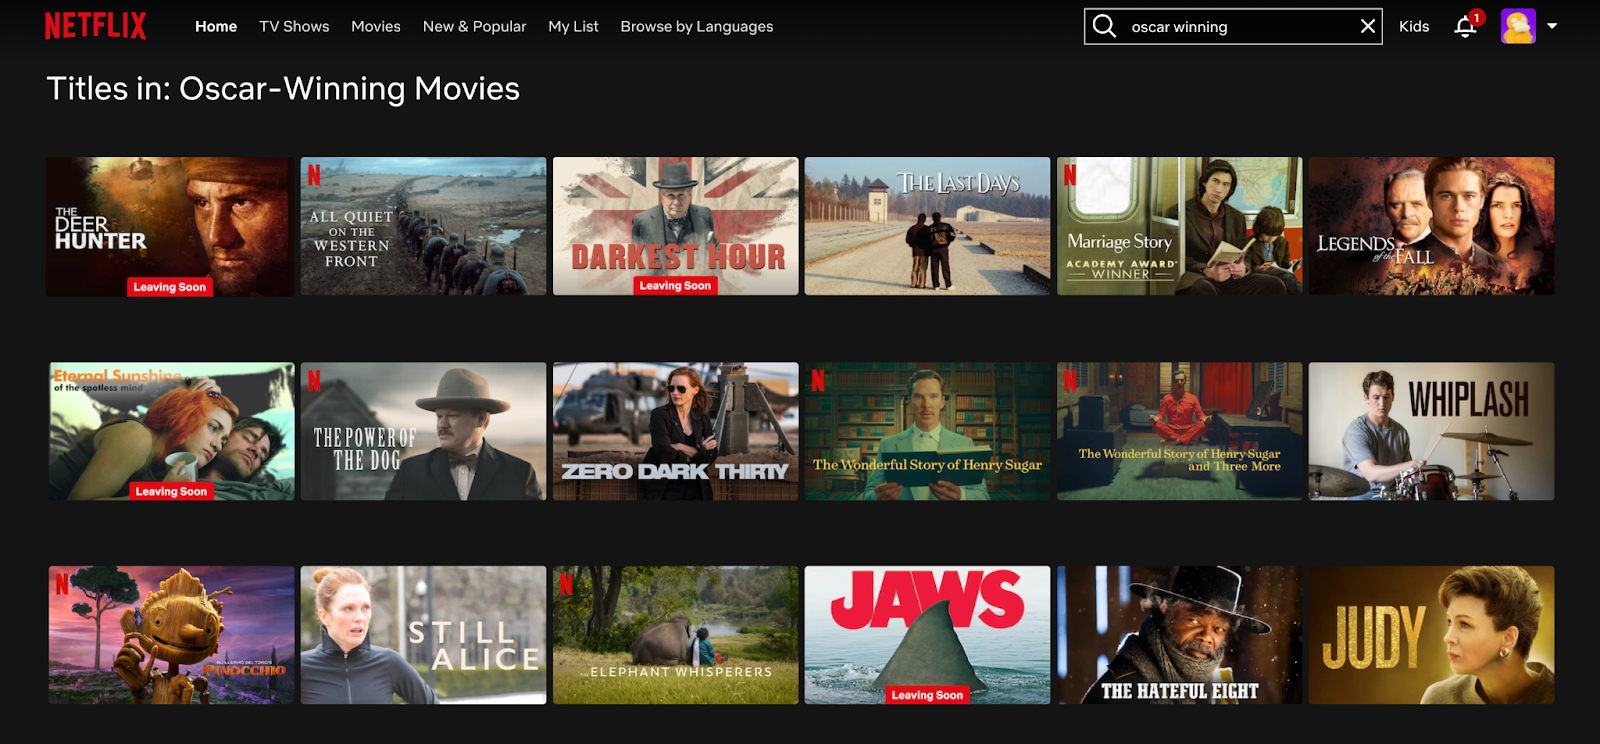Open the Movies menu
This screenshot has width=1600, height=744.
tap(376, 26)
